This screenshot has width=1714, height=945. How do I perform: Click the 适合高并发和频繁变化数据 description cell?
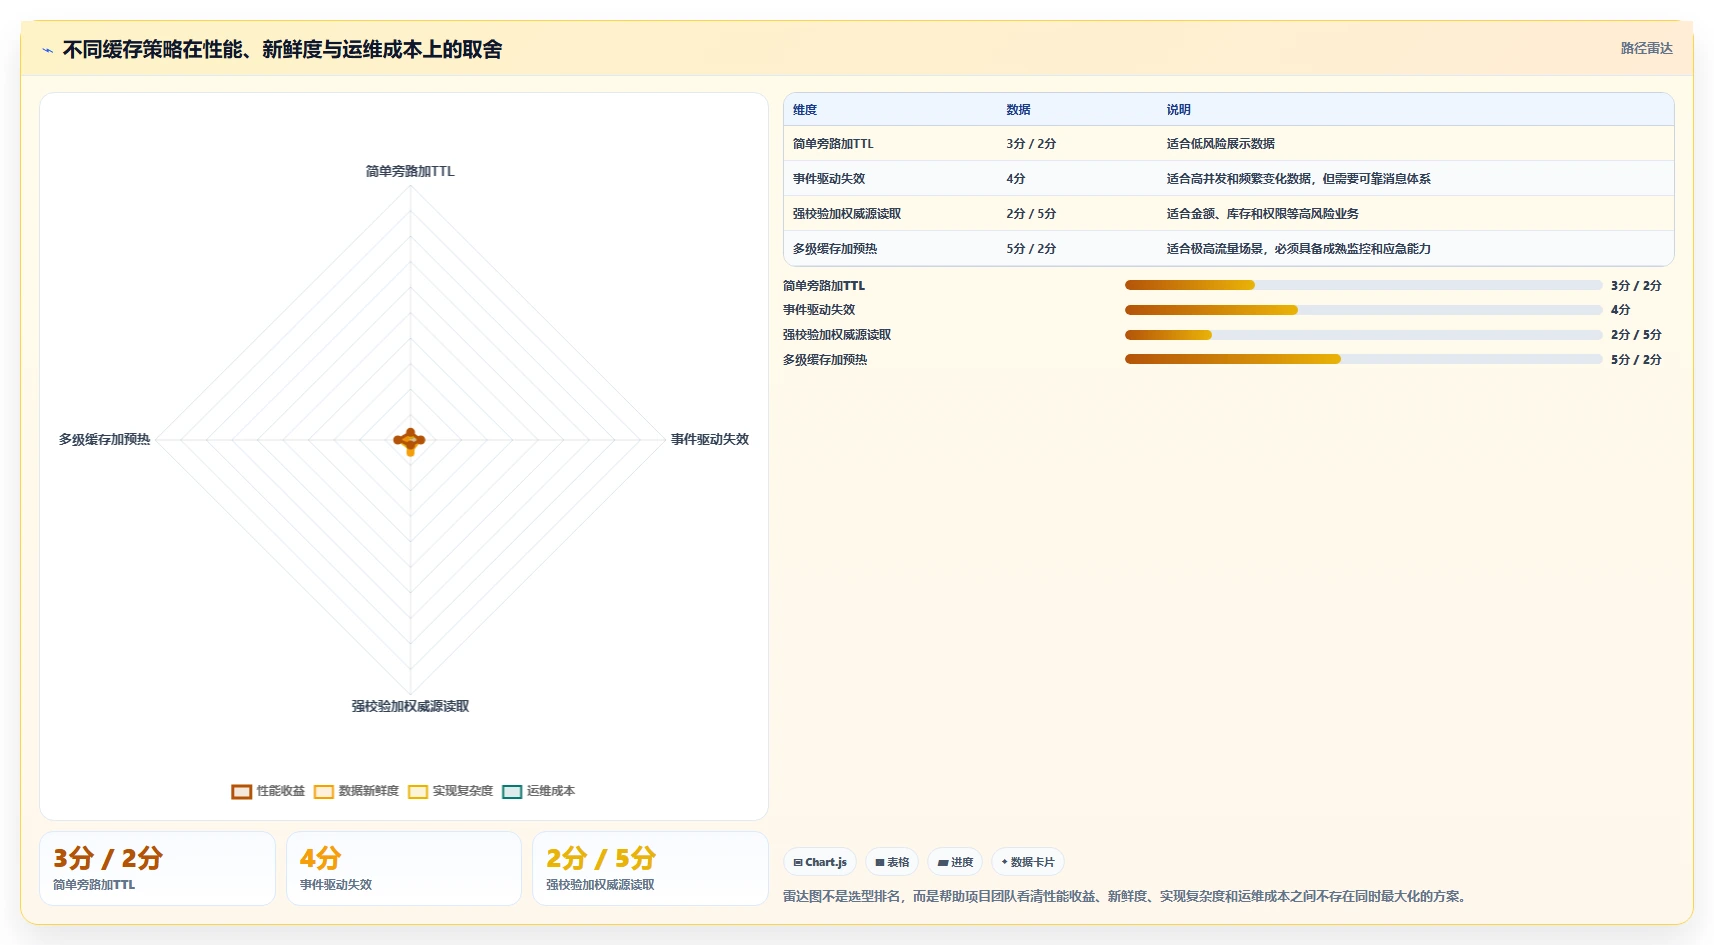click(1298, 179)
